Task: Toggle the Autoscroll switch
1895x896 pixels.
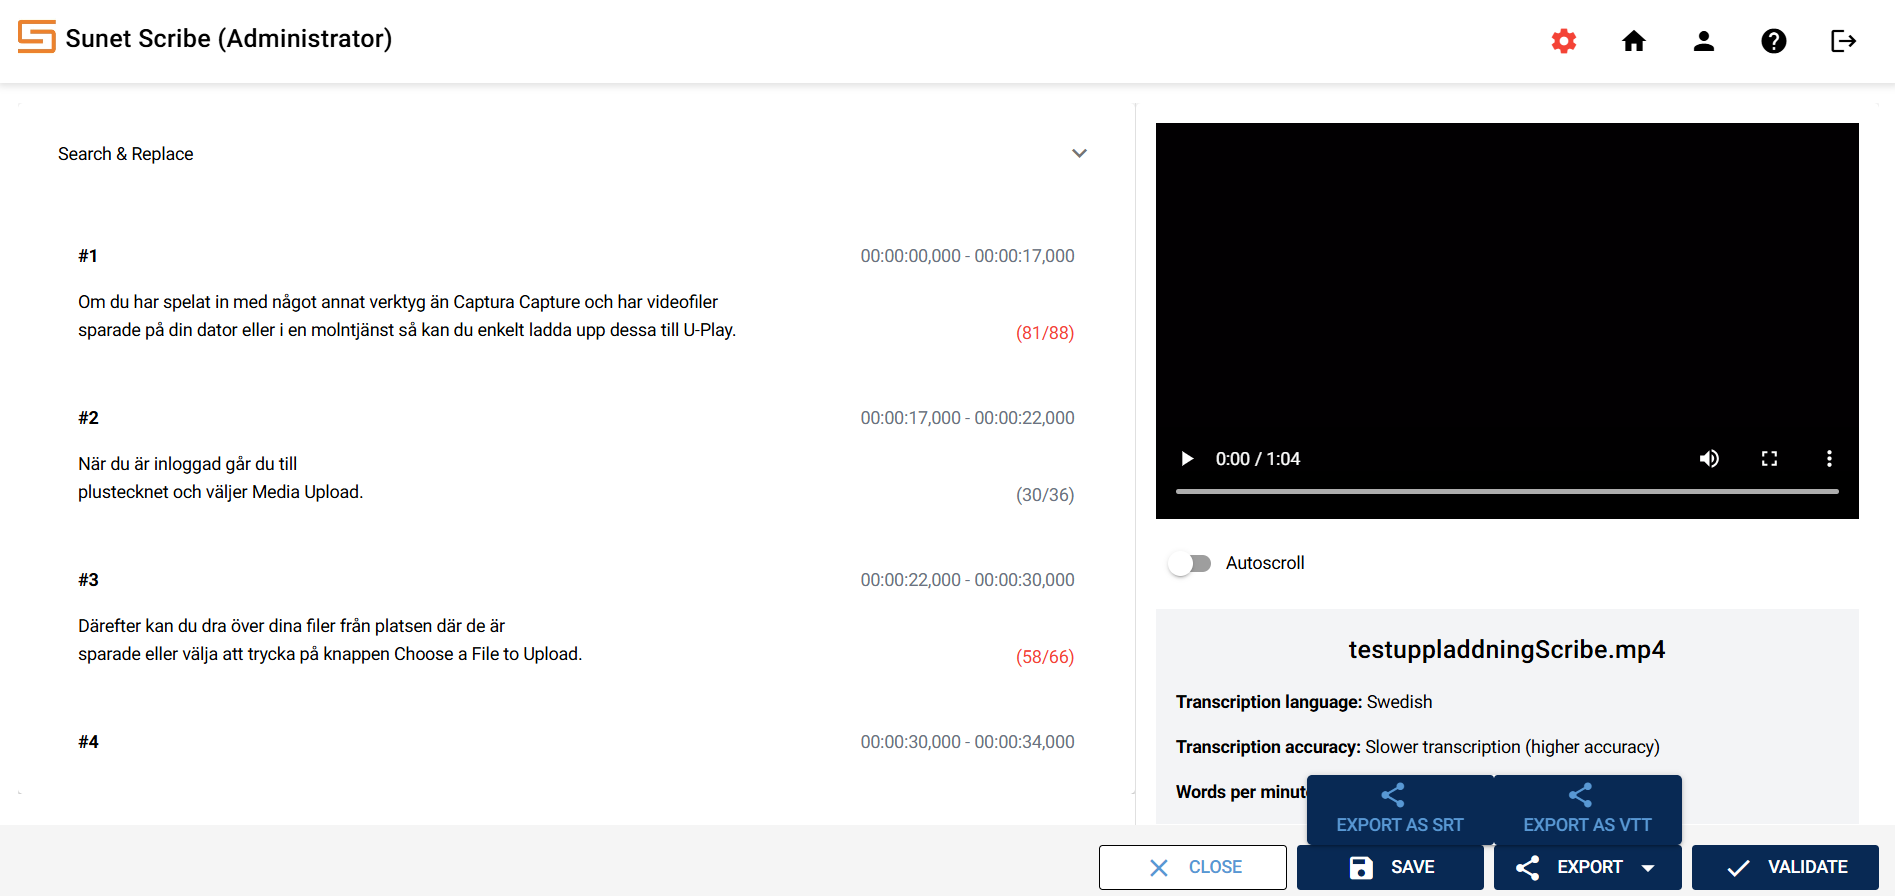Action: 1189,564
